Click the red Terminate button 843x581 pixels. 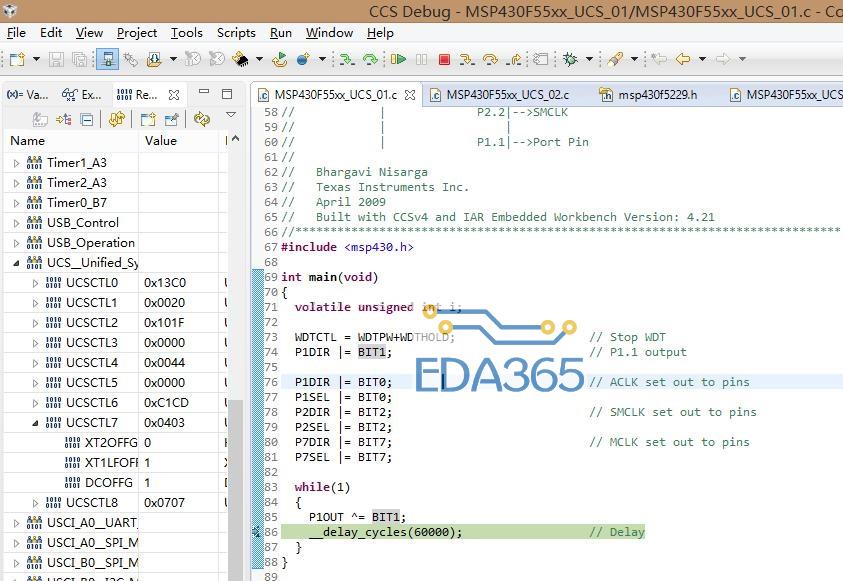coord(444,60)
